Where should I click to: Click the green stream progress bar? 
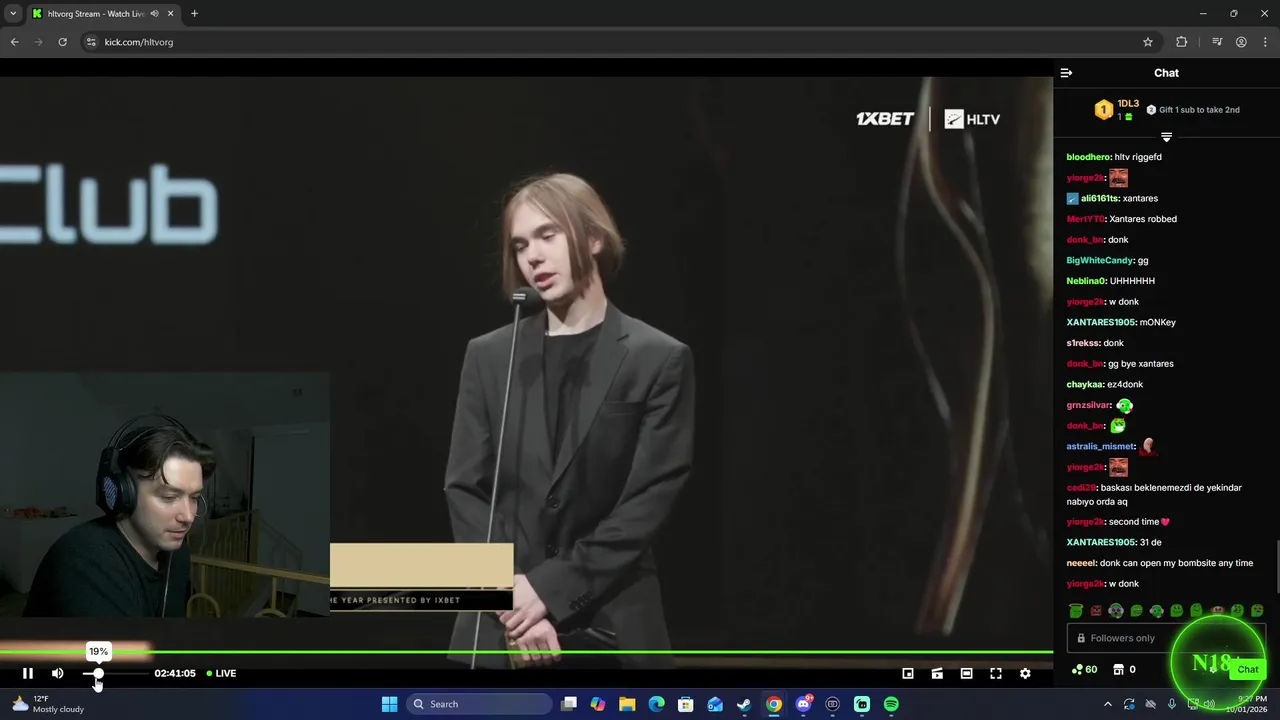tap(526, 653)
